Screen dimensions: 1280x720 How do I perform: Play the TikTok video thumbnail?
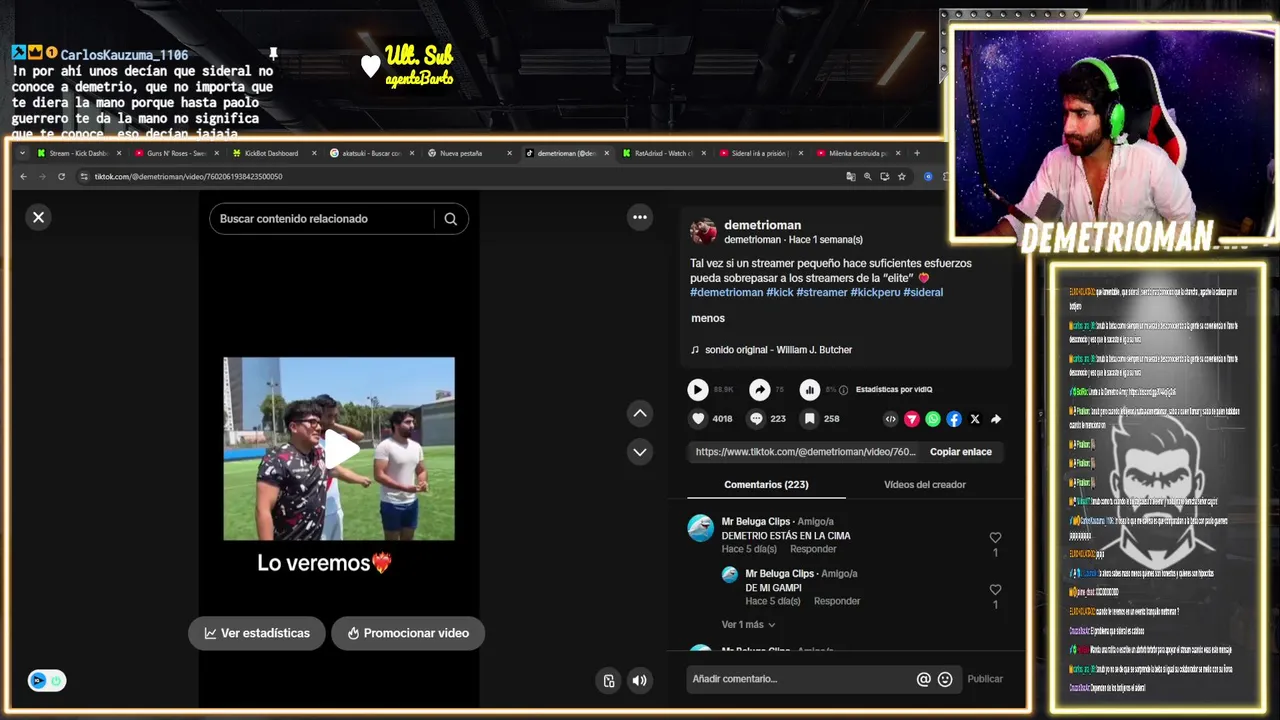[339, 449]
